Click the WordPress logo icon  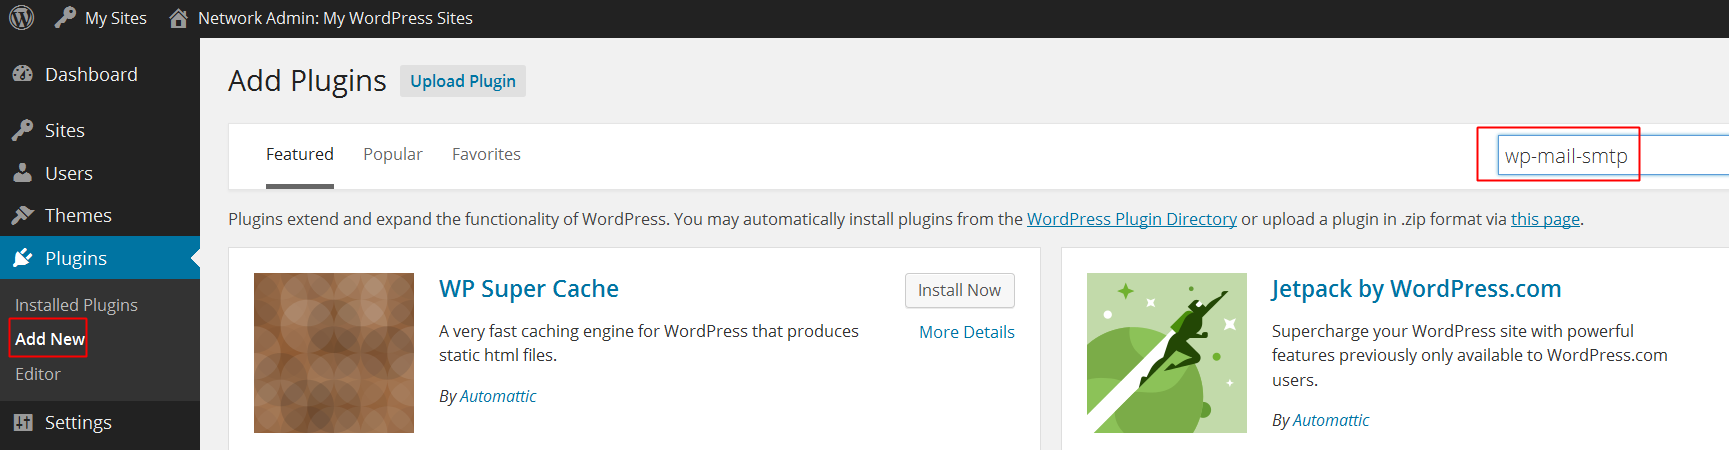(21, 18)
